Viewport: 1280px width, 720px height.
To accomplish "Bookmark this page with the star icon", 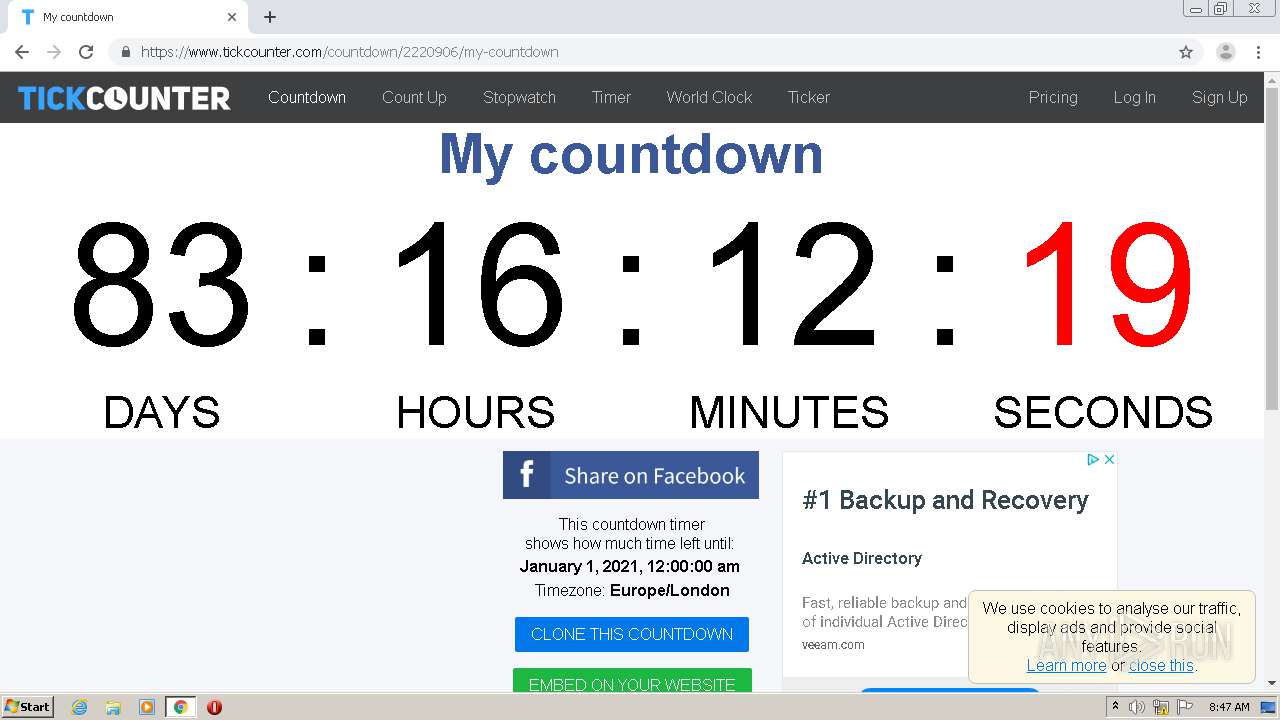I will [x=1186, y=52].
